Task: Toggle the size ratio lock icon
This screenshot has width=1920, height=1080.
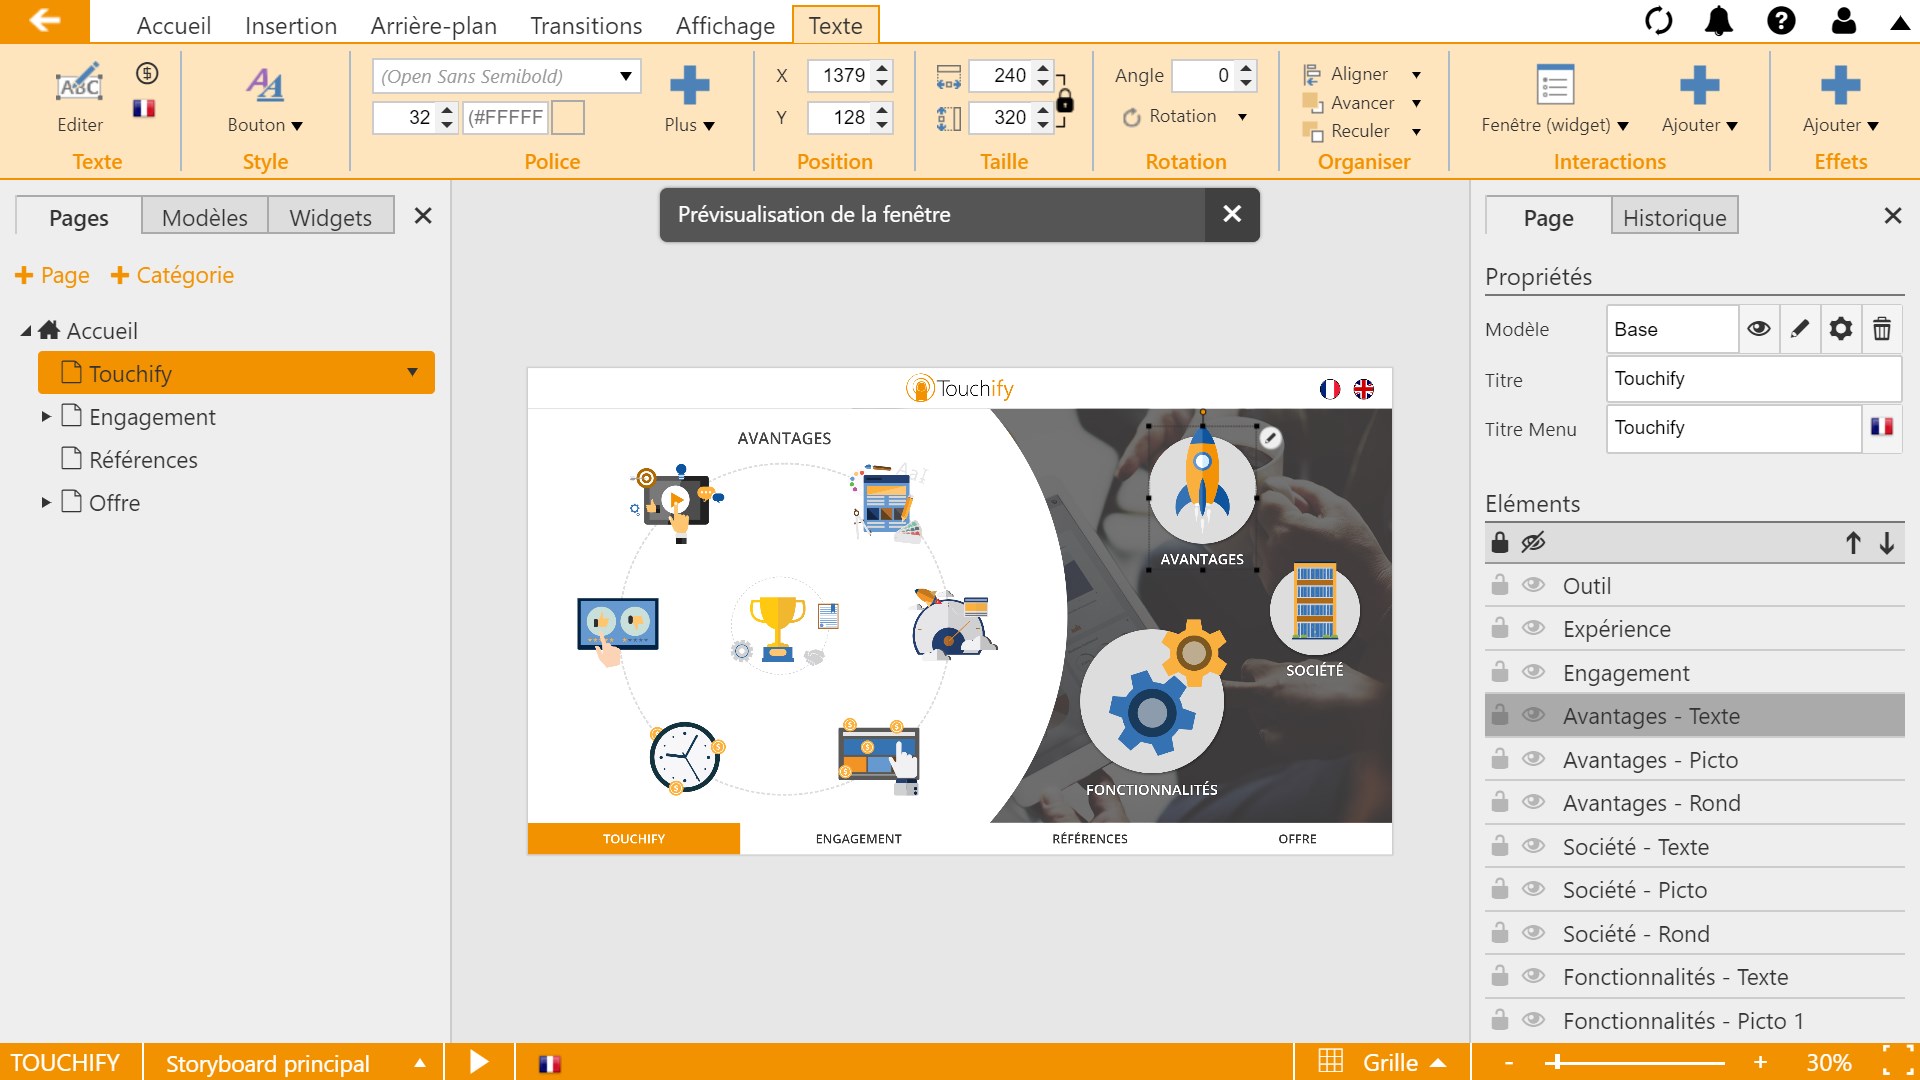Action: [x=1065, y=101]
